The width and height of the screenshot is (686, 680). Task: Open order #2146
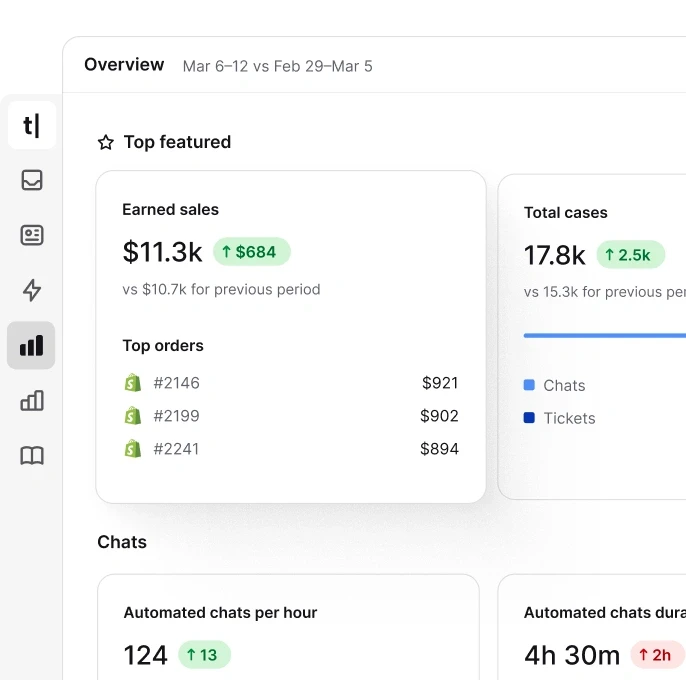pyautogui.click(x=176, y=383)
